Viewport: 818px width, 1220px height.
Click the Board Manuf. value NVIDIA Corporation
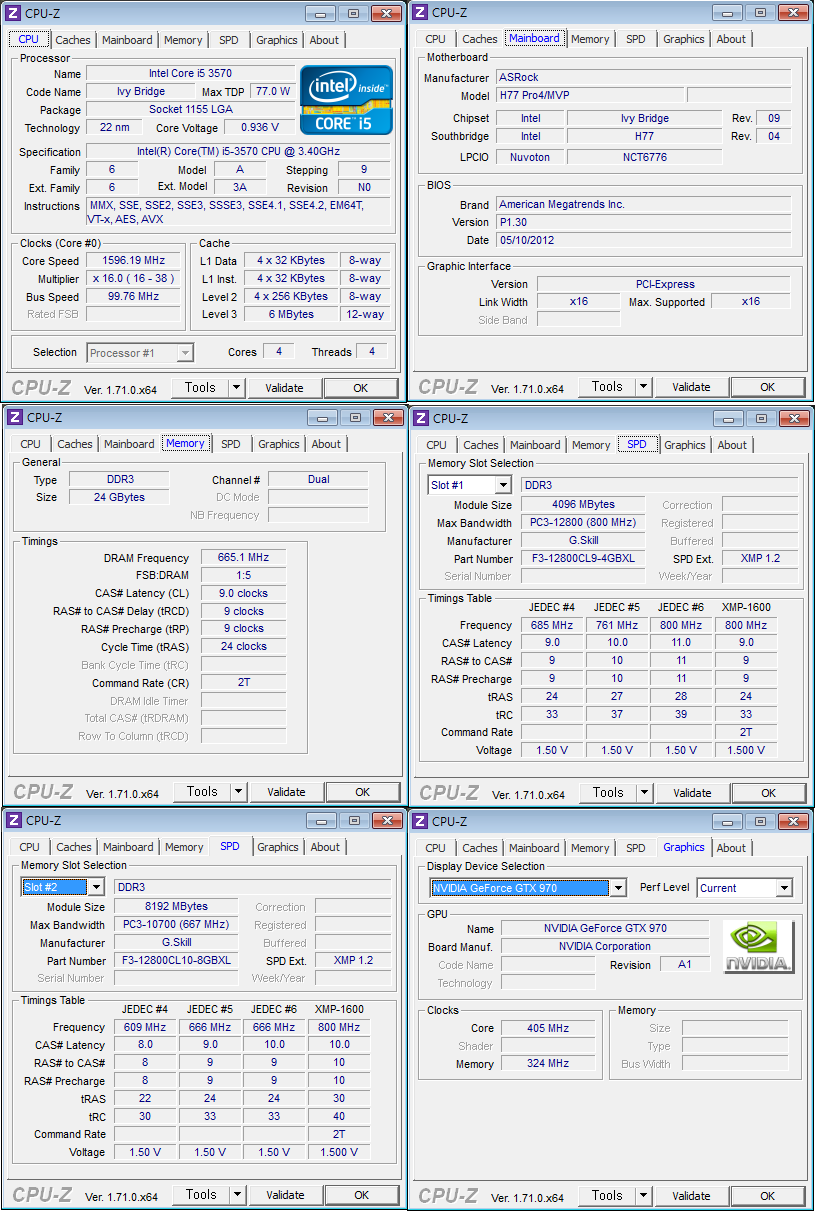pos(605,946)
